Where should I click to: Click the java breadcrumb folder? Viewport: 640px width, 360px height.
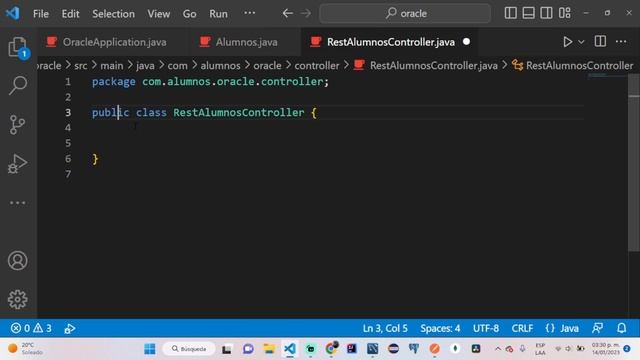click(x=145, y=66)
